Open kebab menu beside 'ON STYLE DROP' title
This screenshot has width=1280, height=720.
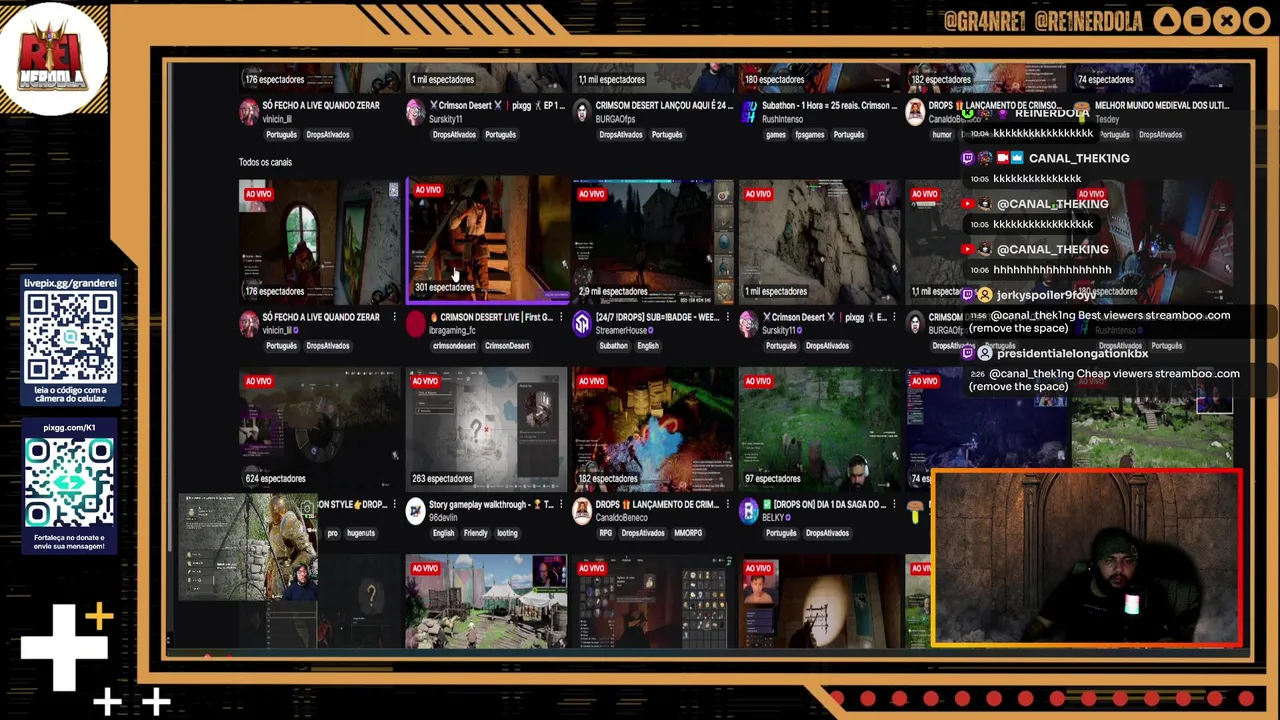(x=394, y=505)
